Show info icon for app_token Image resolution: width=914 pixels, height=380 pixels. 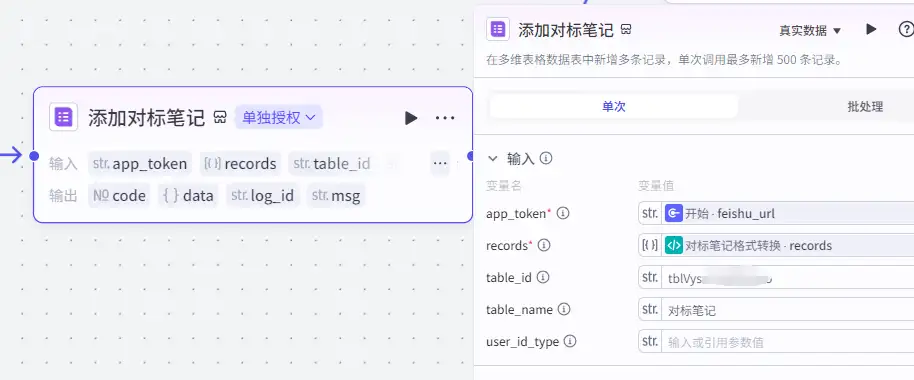pos(563,213)
